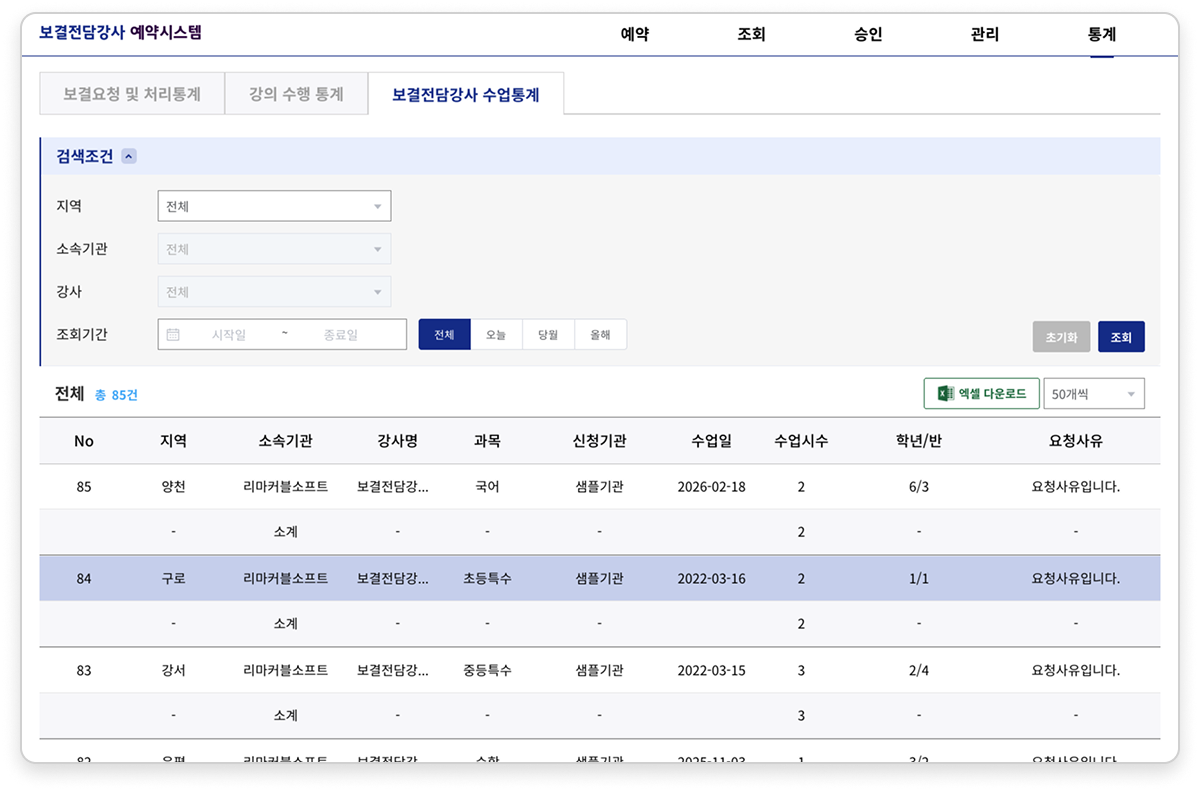Select the 오늘 period option
Image resolution: width=1200 pixels, height=792 pixels.
point(496,335)
